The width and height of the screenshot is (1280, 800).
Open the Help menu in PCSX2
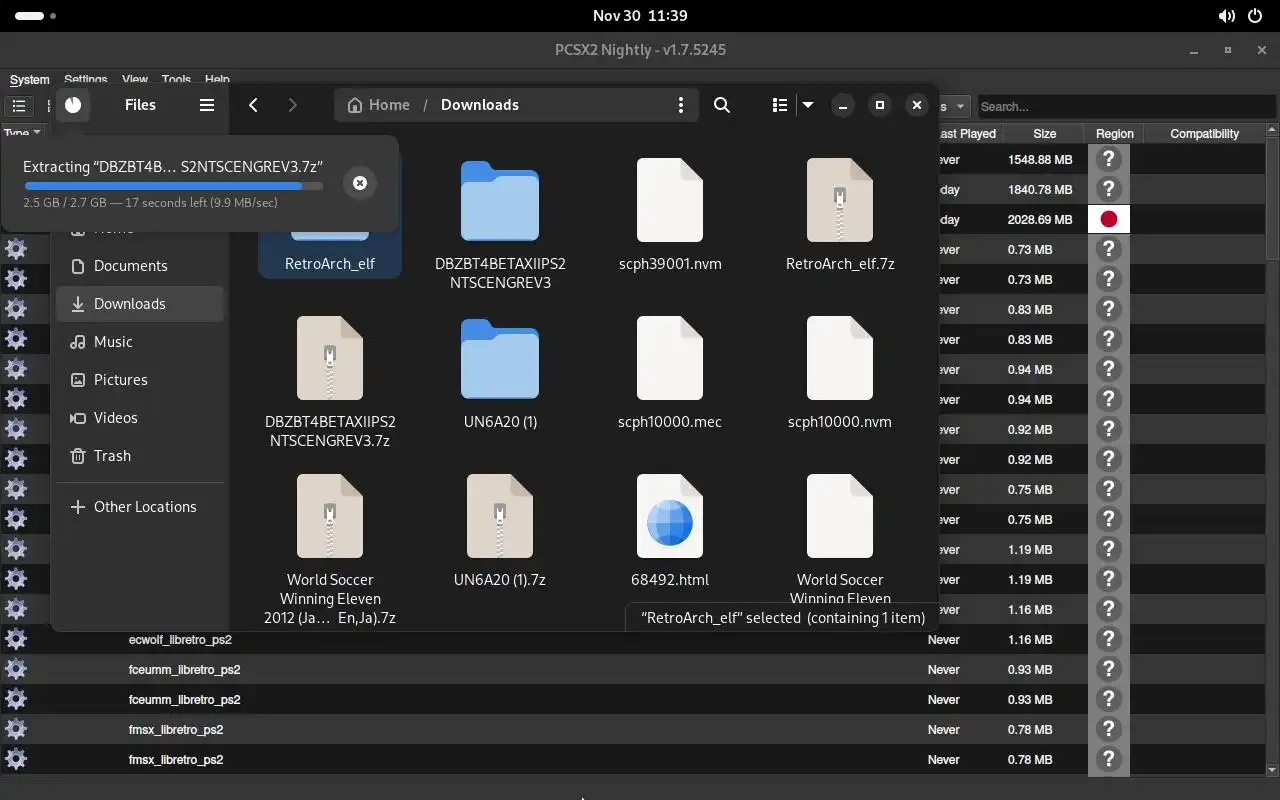[x=217, y=79]
